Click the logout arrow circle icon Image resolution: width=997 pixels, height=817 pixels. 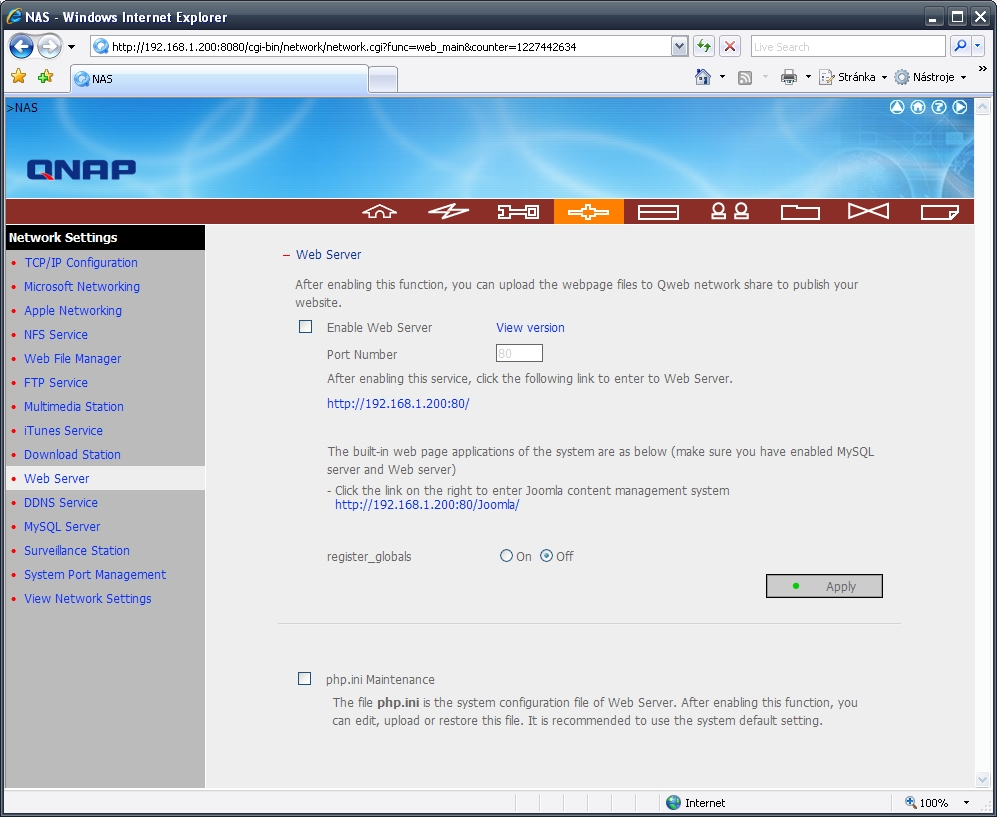click(x=959, y=107)
